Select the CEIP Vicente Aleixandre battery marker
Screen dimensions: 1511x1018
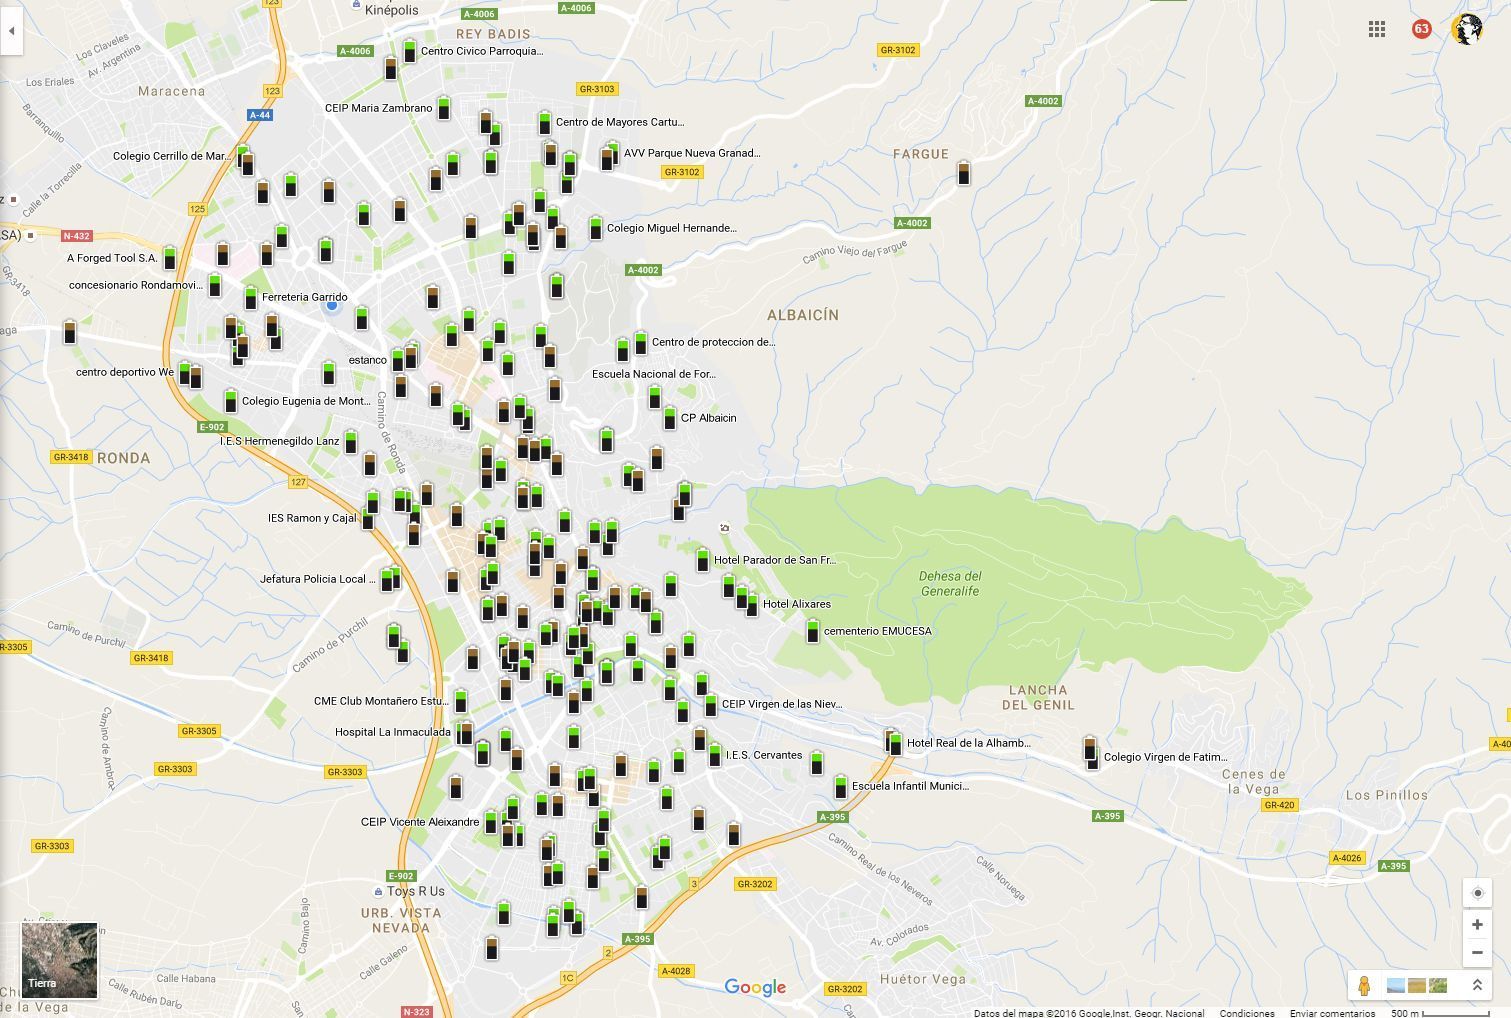pos(491,822)
